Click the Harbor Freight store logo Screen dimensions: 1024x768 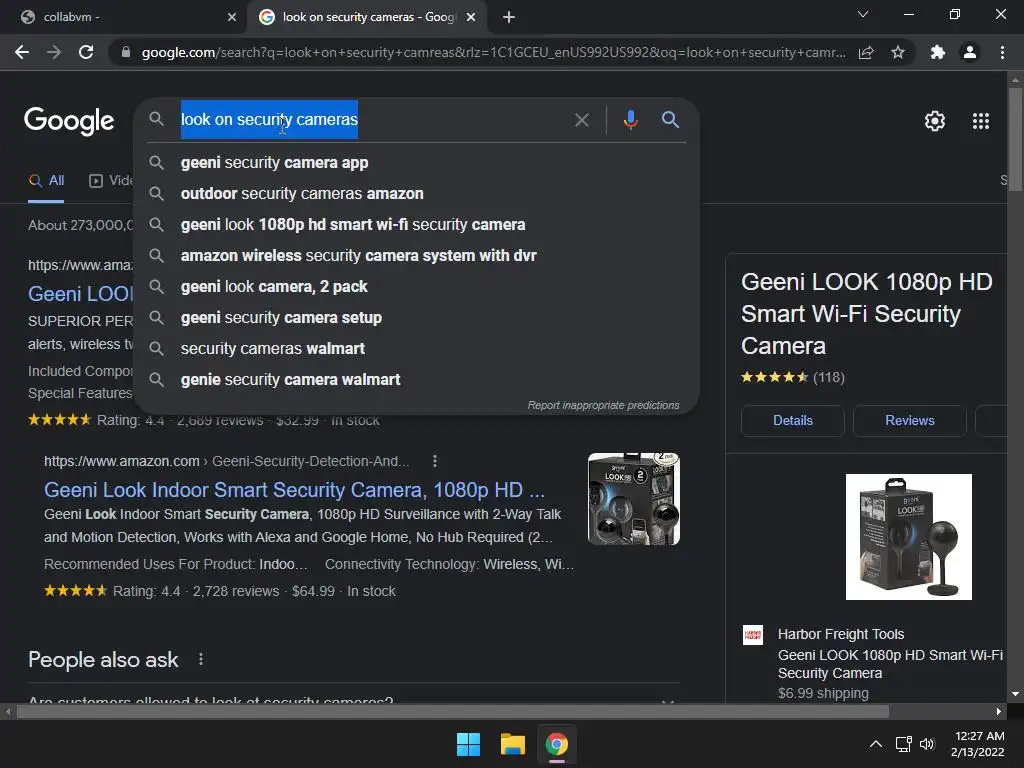(x=753, y=635)
